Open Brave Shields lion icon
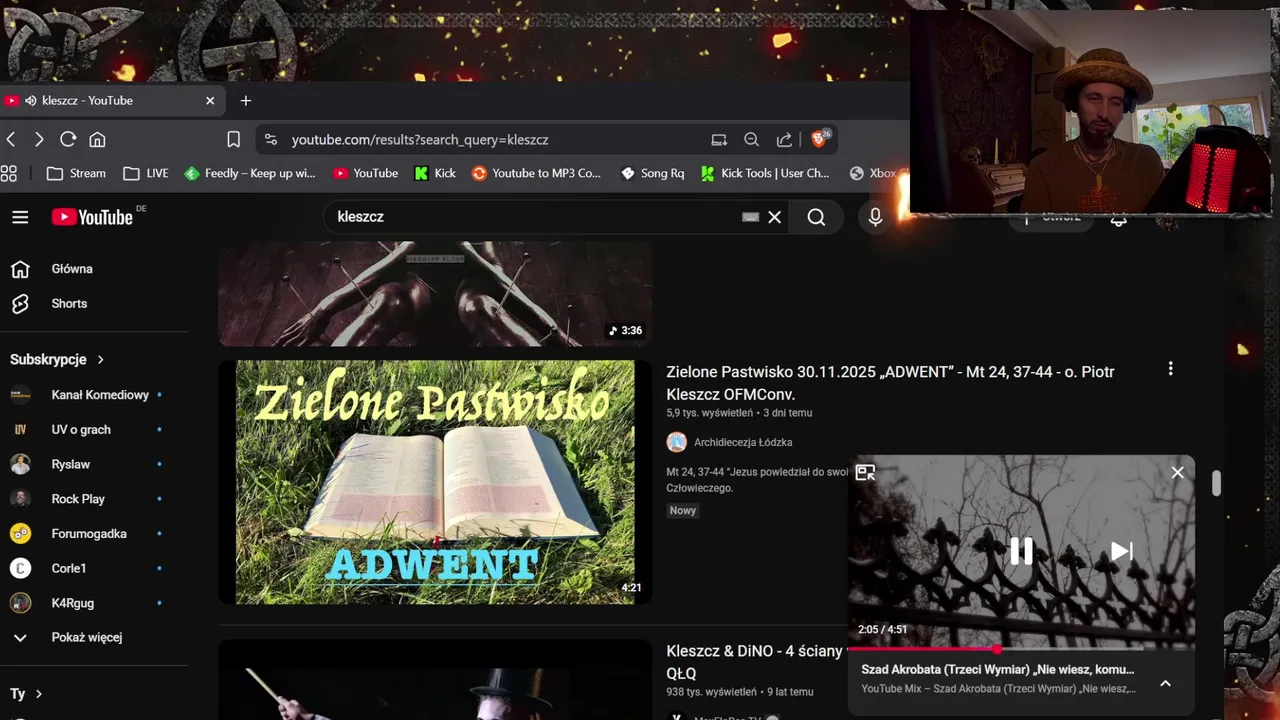The height and width of the screenshot is (720, 1280). 819,139
